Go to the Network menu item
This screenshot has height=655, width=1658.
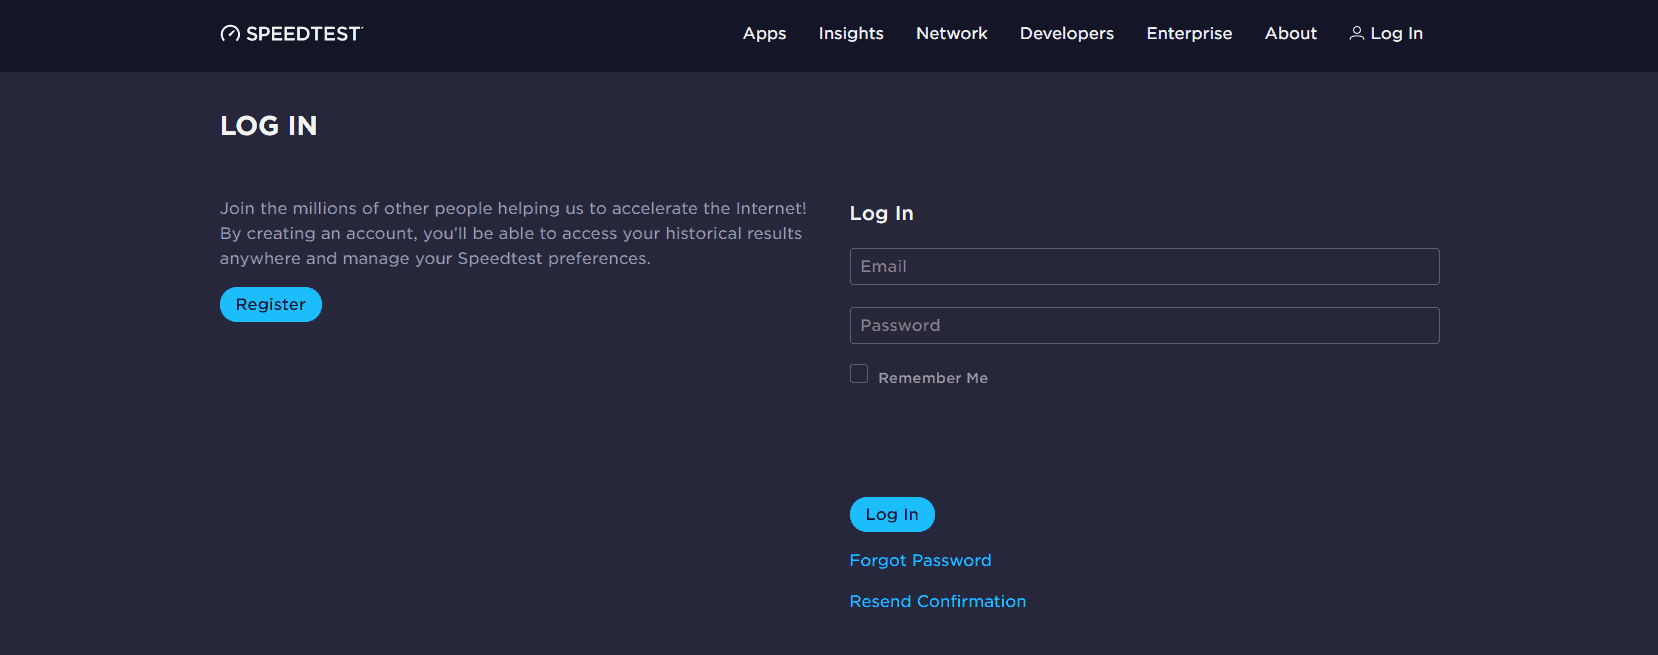952,33
